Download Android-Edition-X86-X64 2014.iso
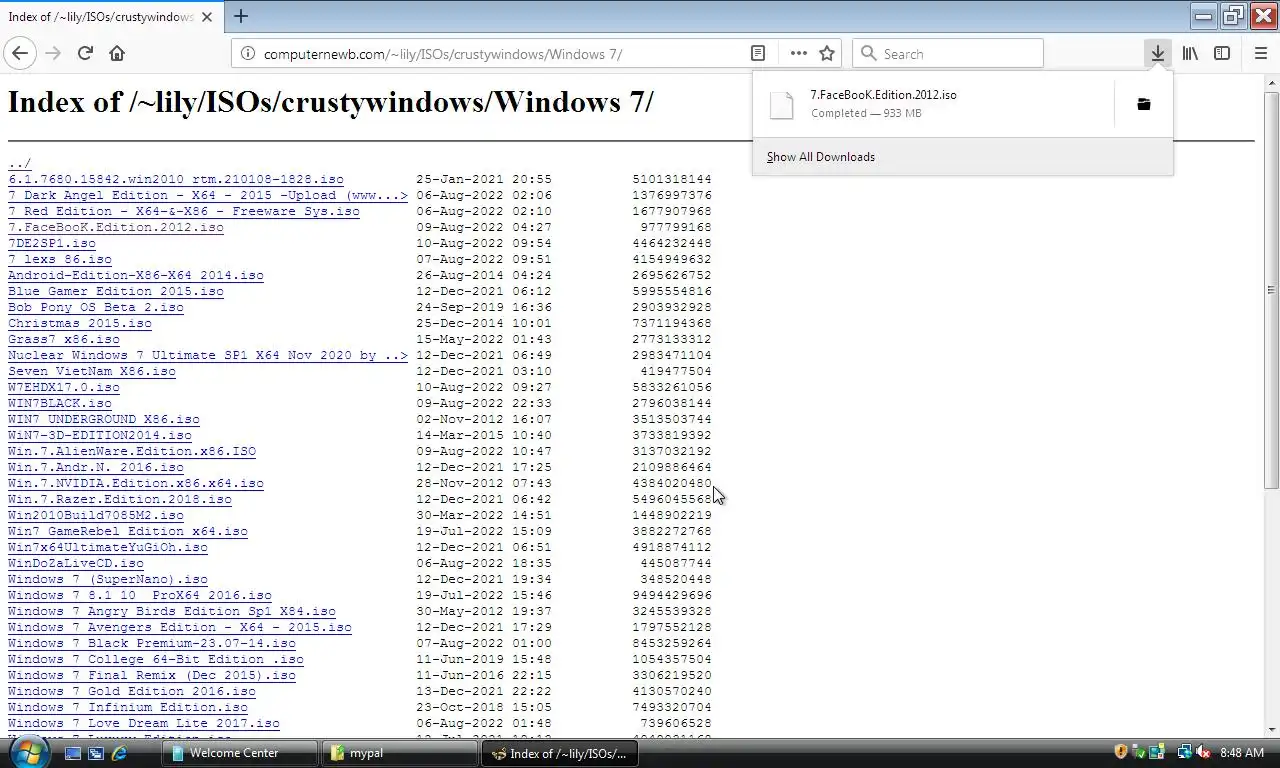This screenshot has width=1280, height=768. 135,275
